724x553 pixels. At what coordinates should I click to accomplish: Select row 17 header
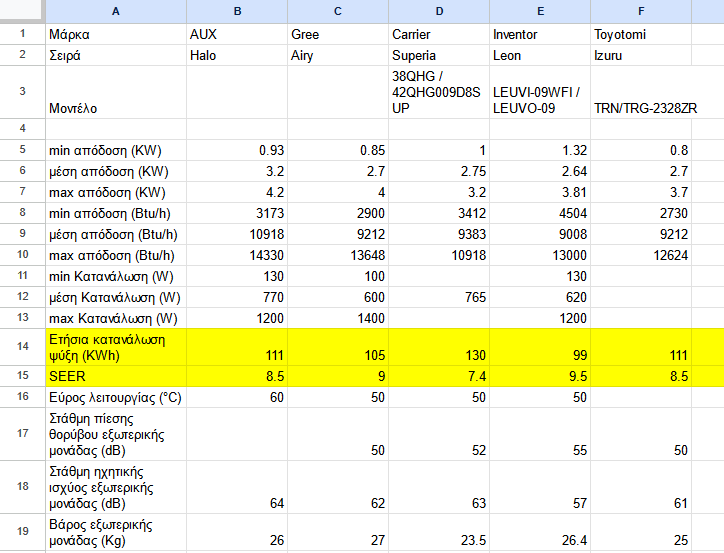point(23,434)
